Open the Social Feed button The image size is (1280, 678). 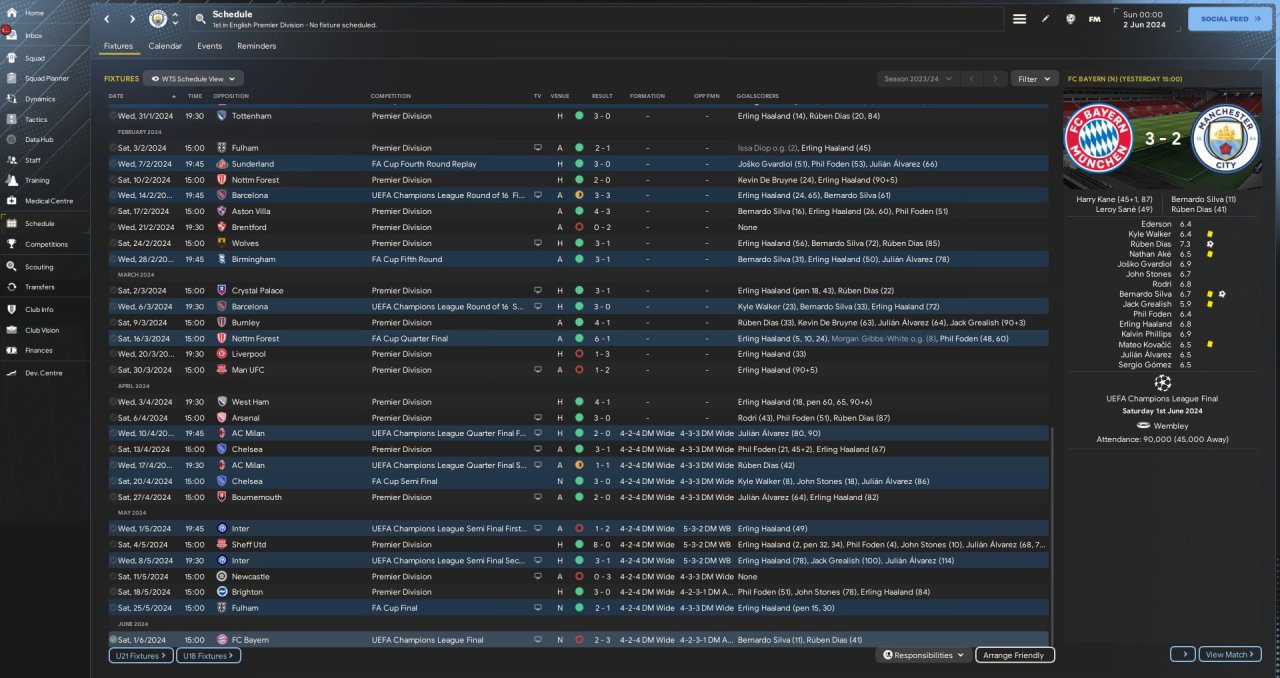1230,19
